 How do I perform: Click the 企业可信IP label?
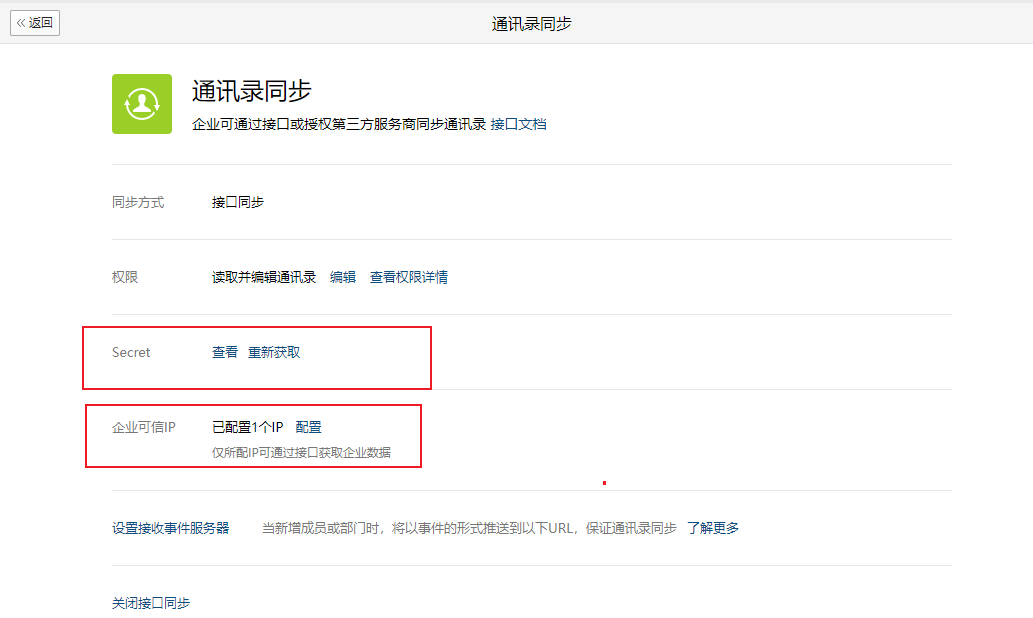coord(144,428)
